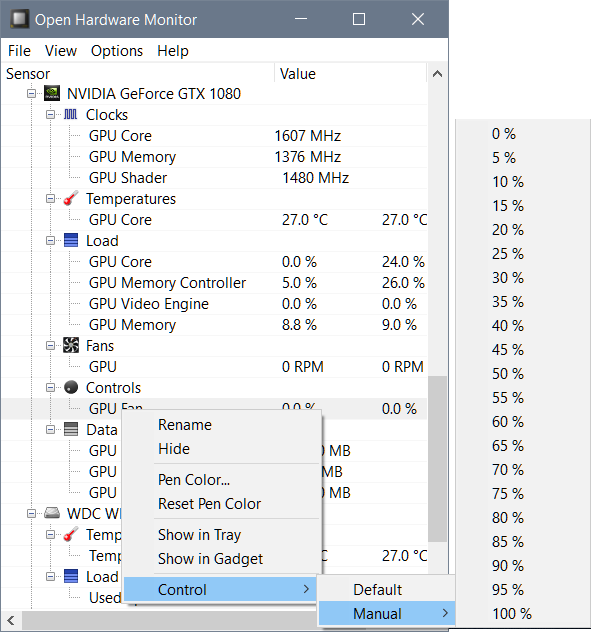Click the Open Hardware Monitor title bar icon
This screenshot has height=632, width=591.
coord(19,19)
